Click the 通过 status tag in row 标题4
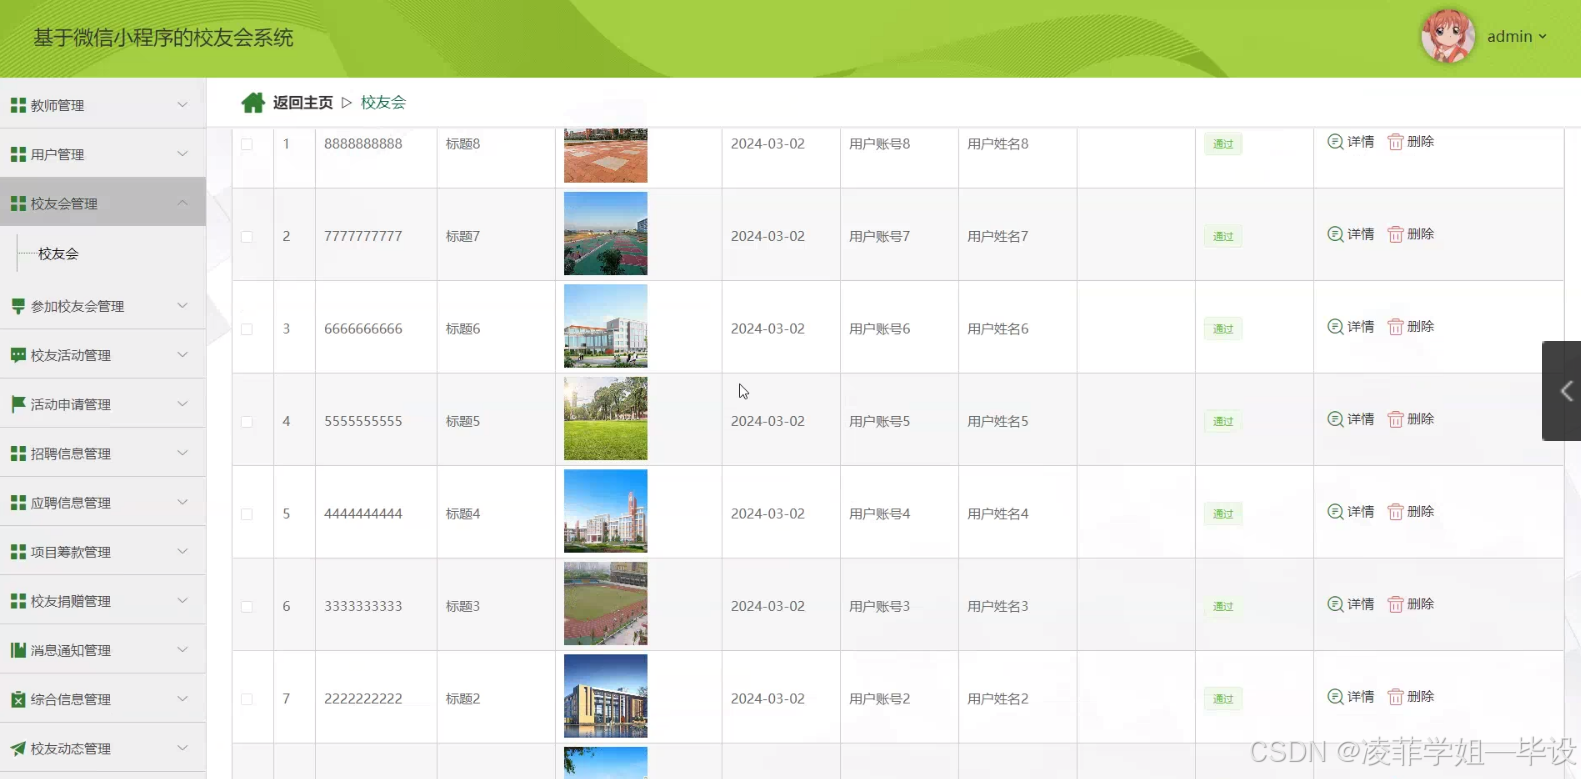 (1223, 514)
